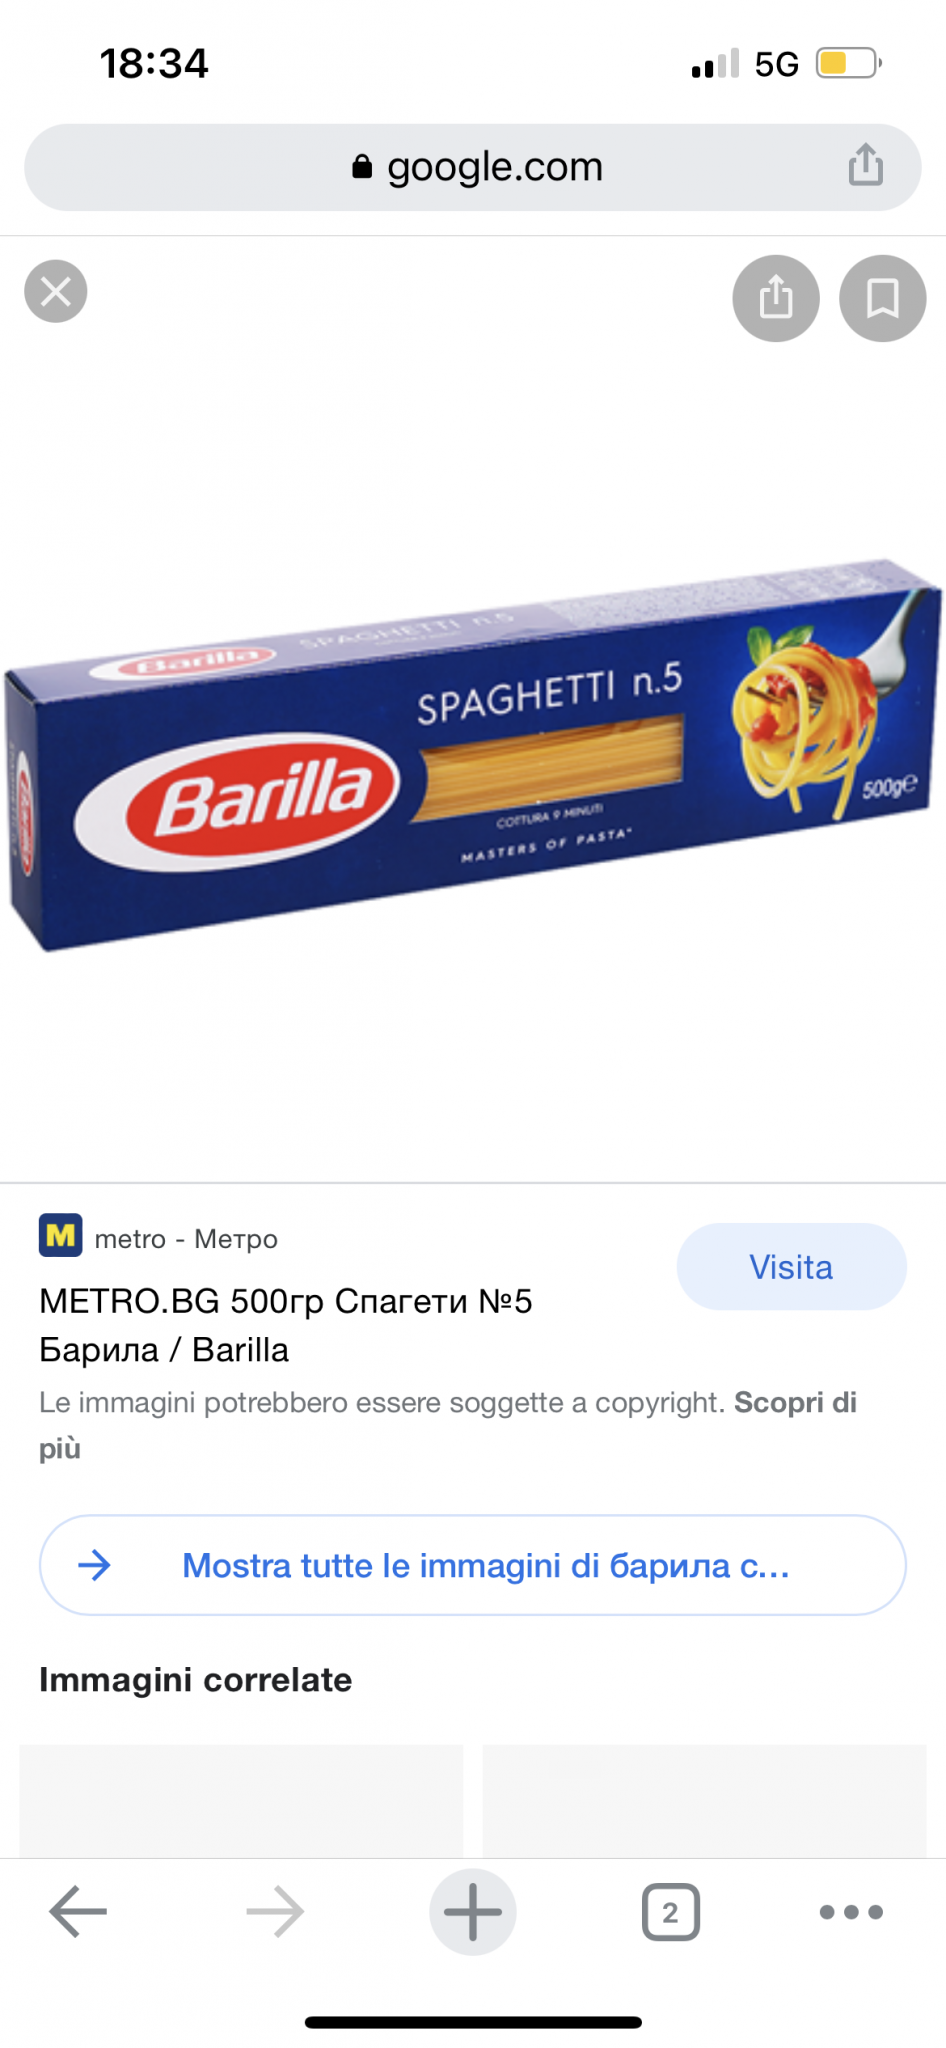The image size is (946, 2048).
Task: Tap the share icon above the image
Action: [776, 298]
